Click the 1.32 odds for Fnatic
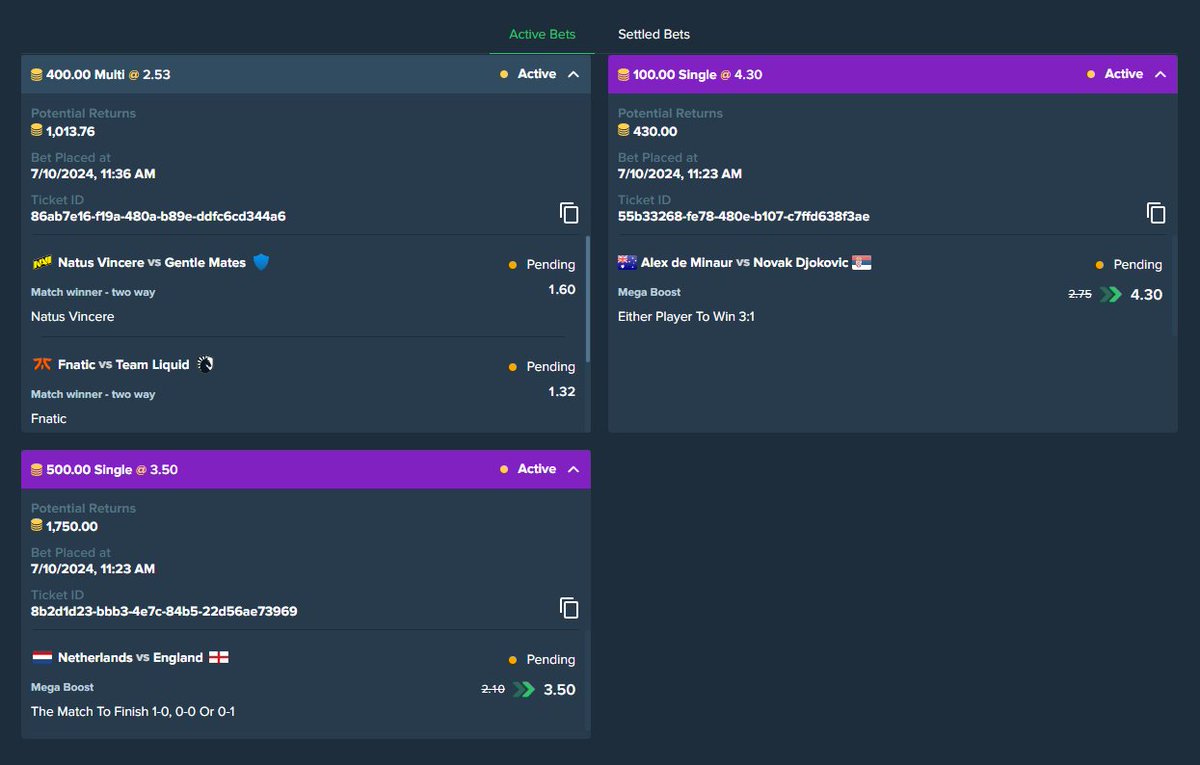This screenshot has height=765, width=1200. (x=562, y=391)
